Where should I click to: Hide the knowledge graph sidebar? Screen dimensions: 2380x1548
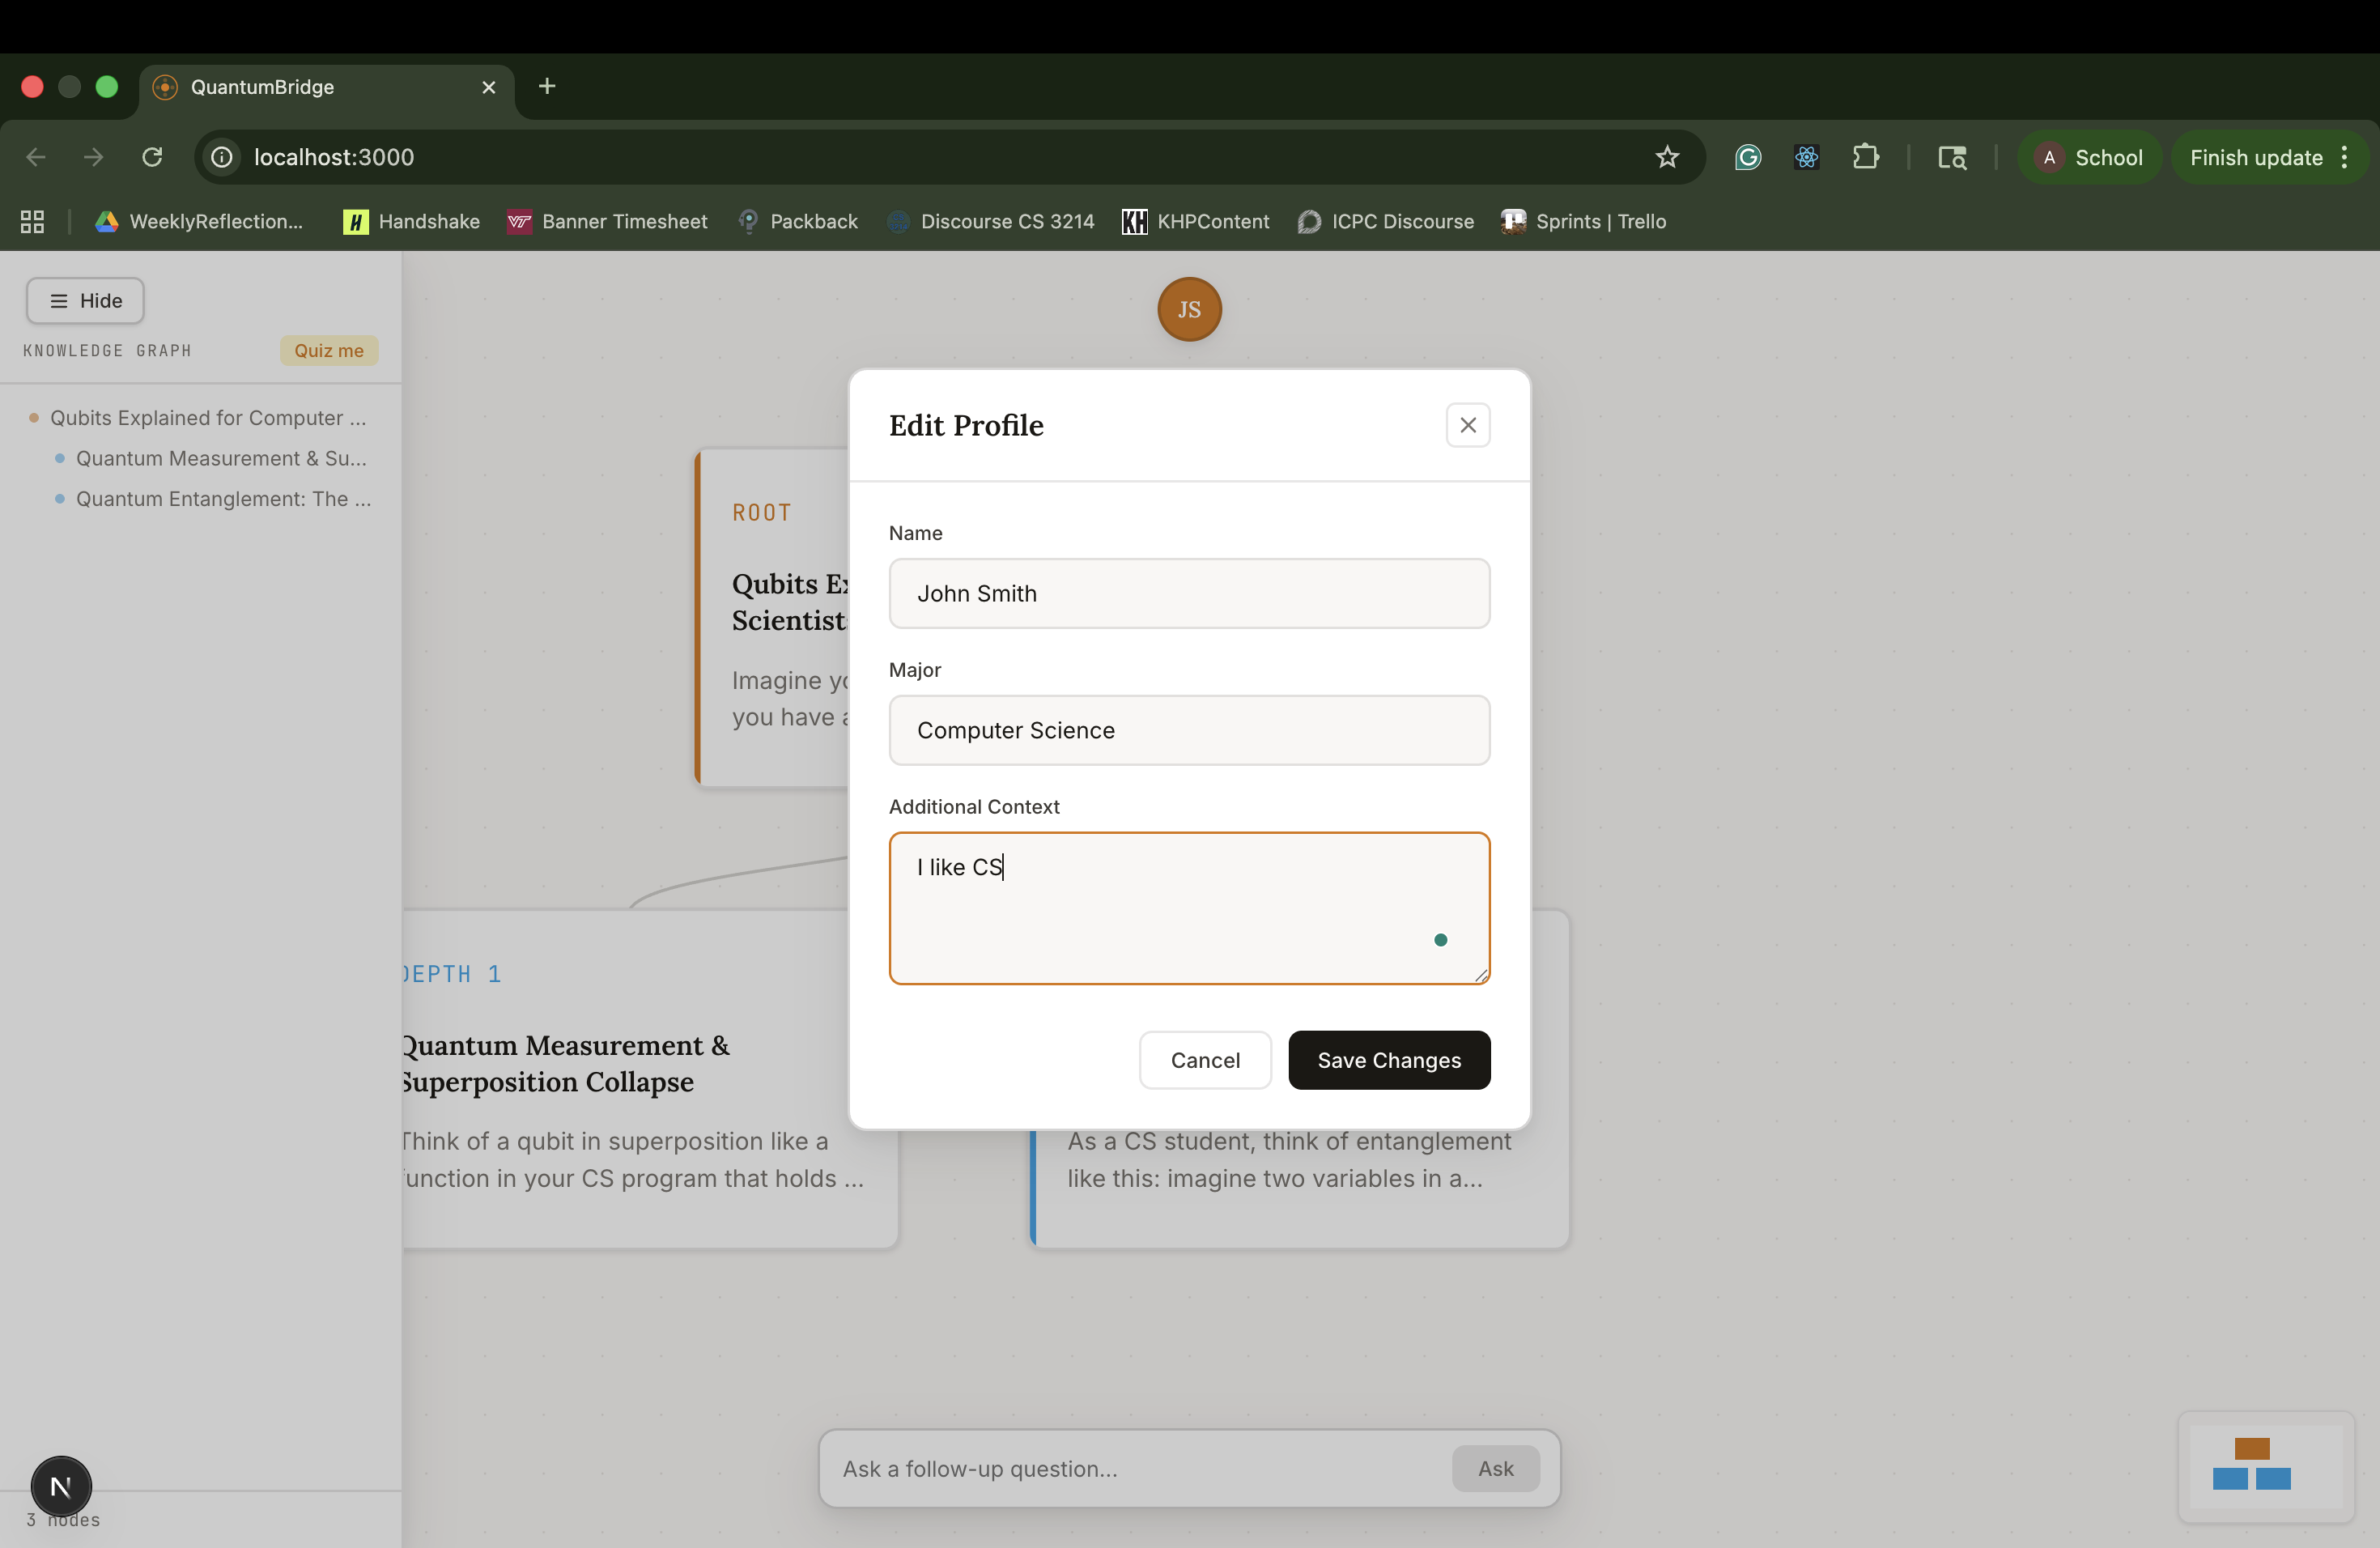pos(85,301)
